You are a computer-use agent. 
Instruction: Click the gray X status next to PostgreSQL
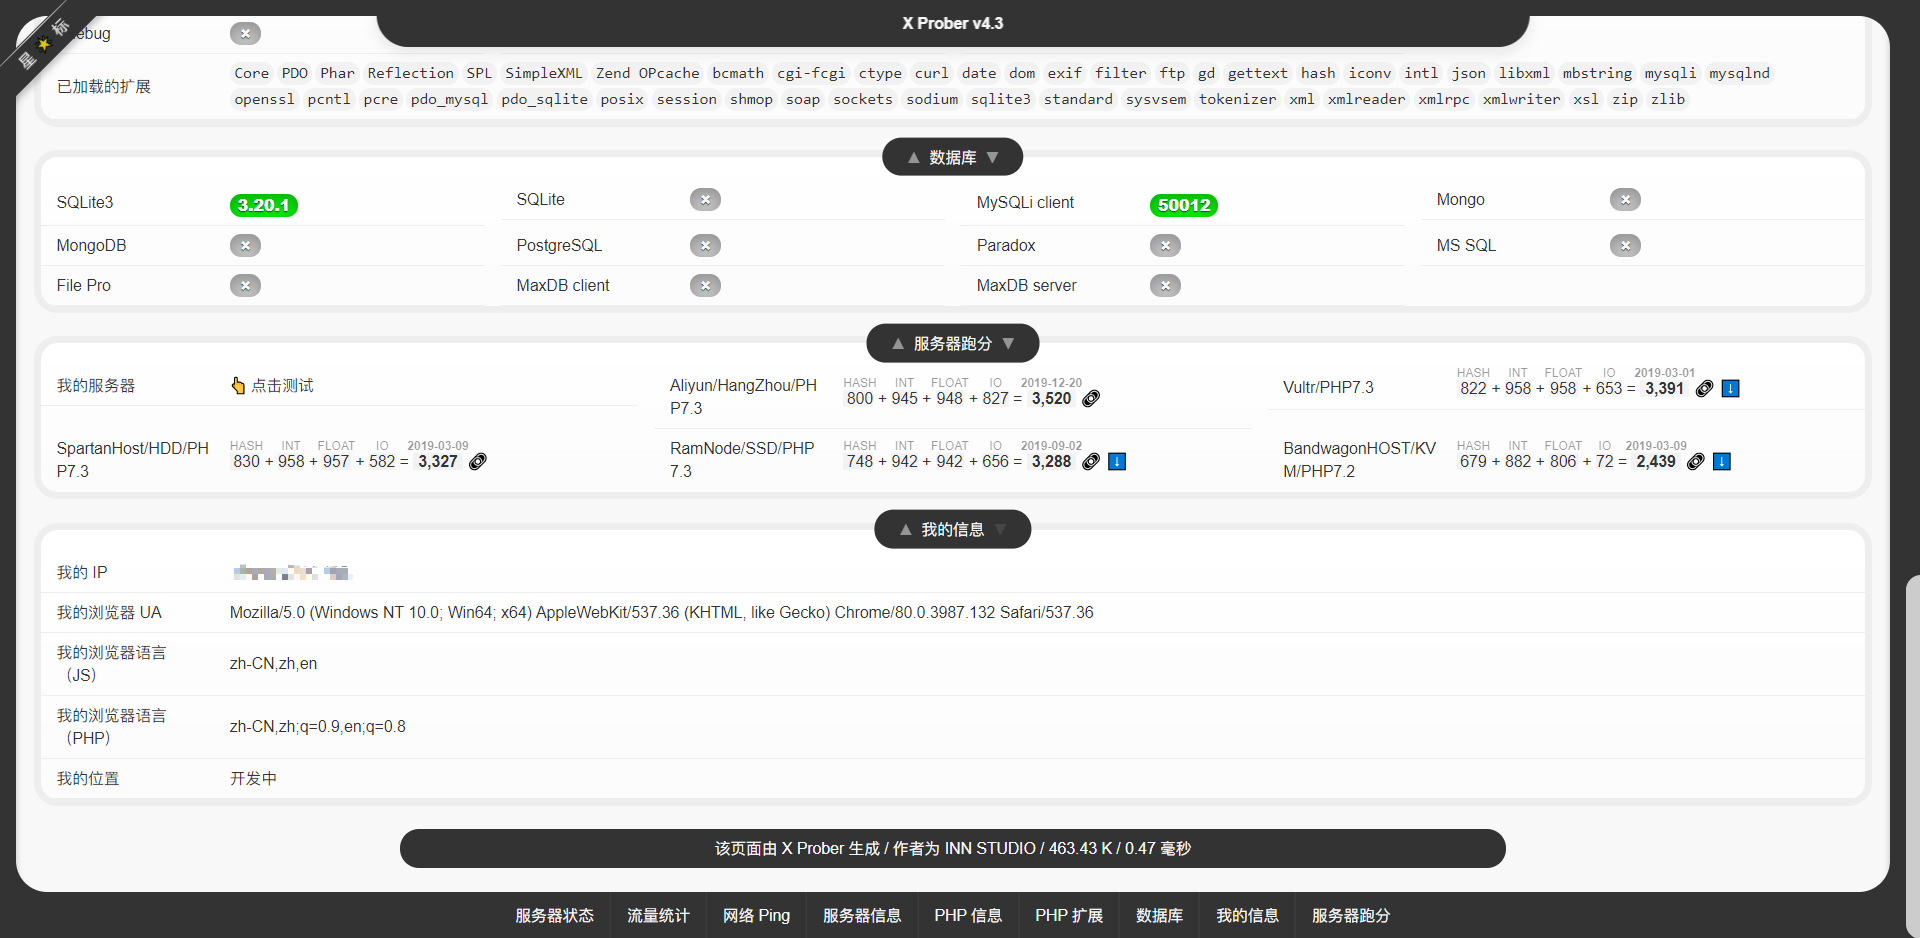click(x=705, y=245)
